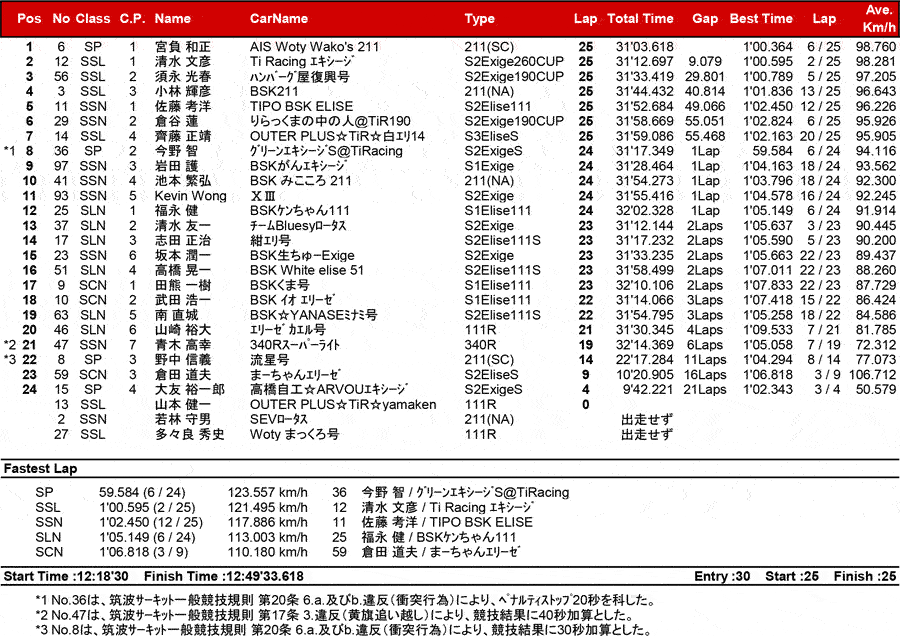Click car name BSK みこころ 211

300,181
